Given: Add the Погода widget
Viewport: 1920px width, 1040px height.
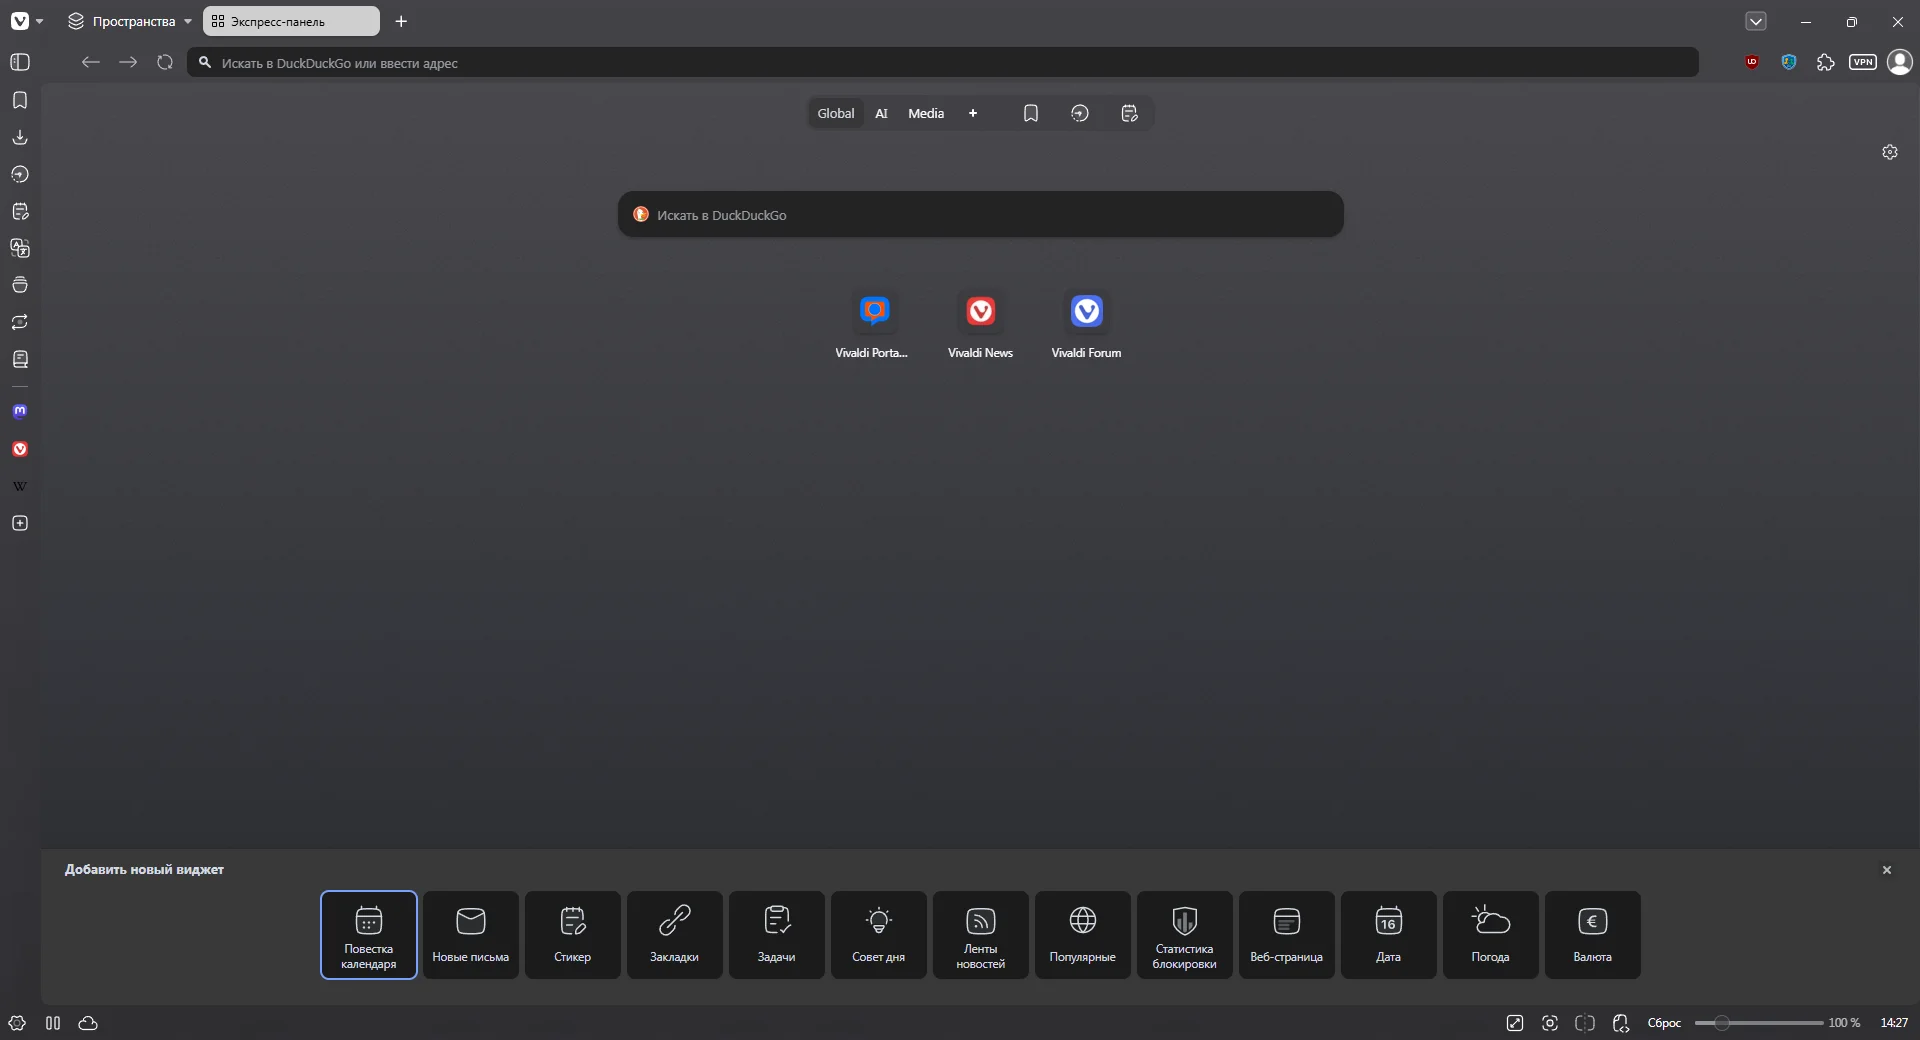Looking at the screenshot, I should pos(1491,935).
